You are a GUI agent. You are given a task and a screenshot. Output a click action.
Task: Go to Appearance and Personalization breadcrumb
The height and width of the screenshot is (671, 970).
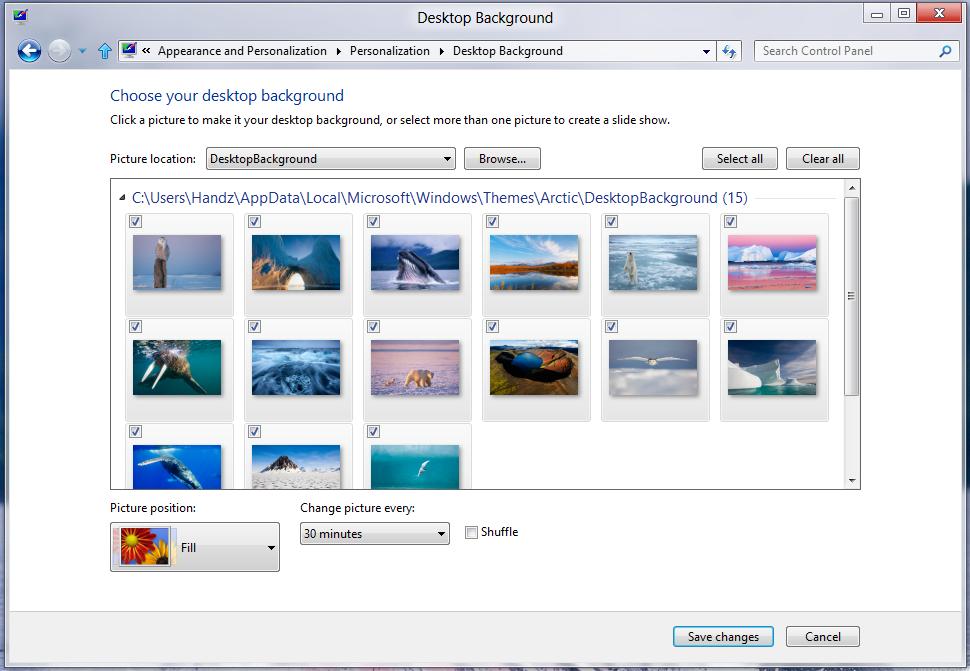click(x=242, y=51)
